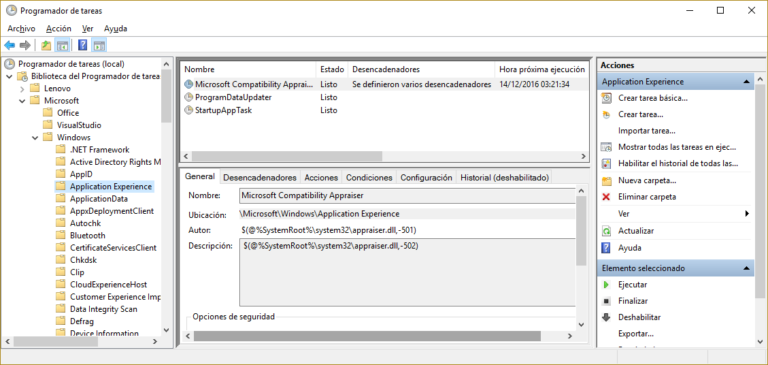Screen dimensions: 768x365
Task: Click the Descripción text box
Action: 407,272
